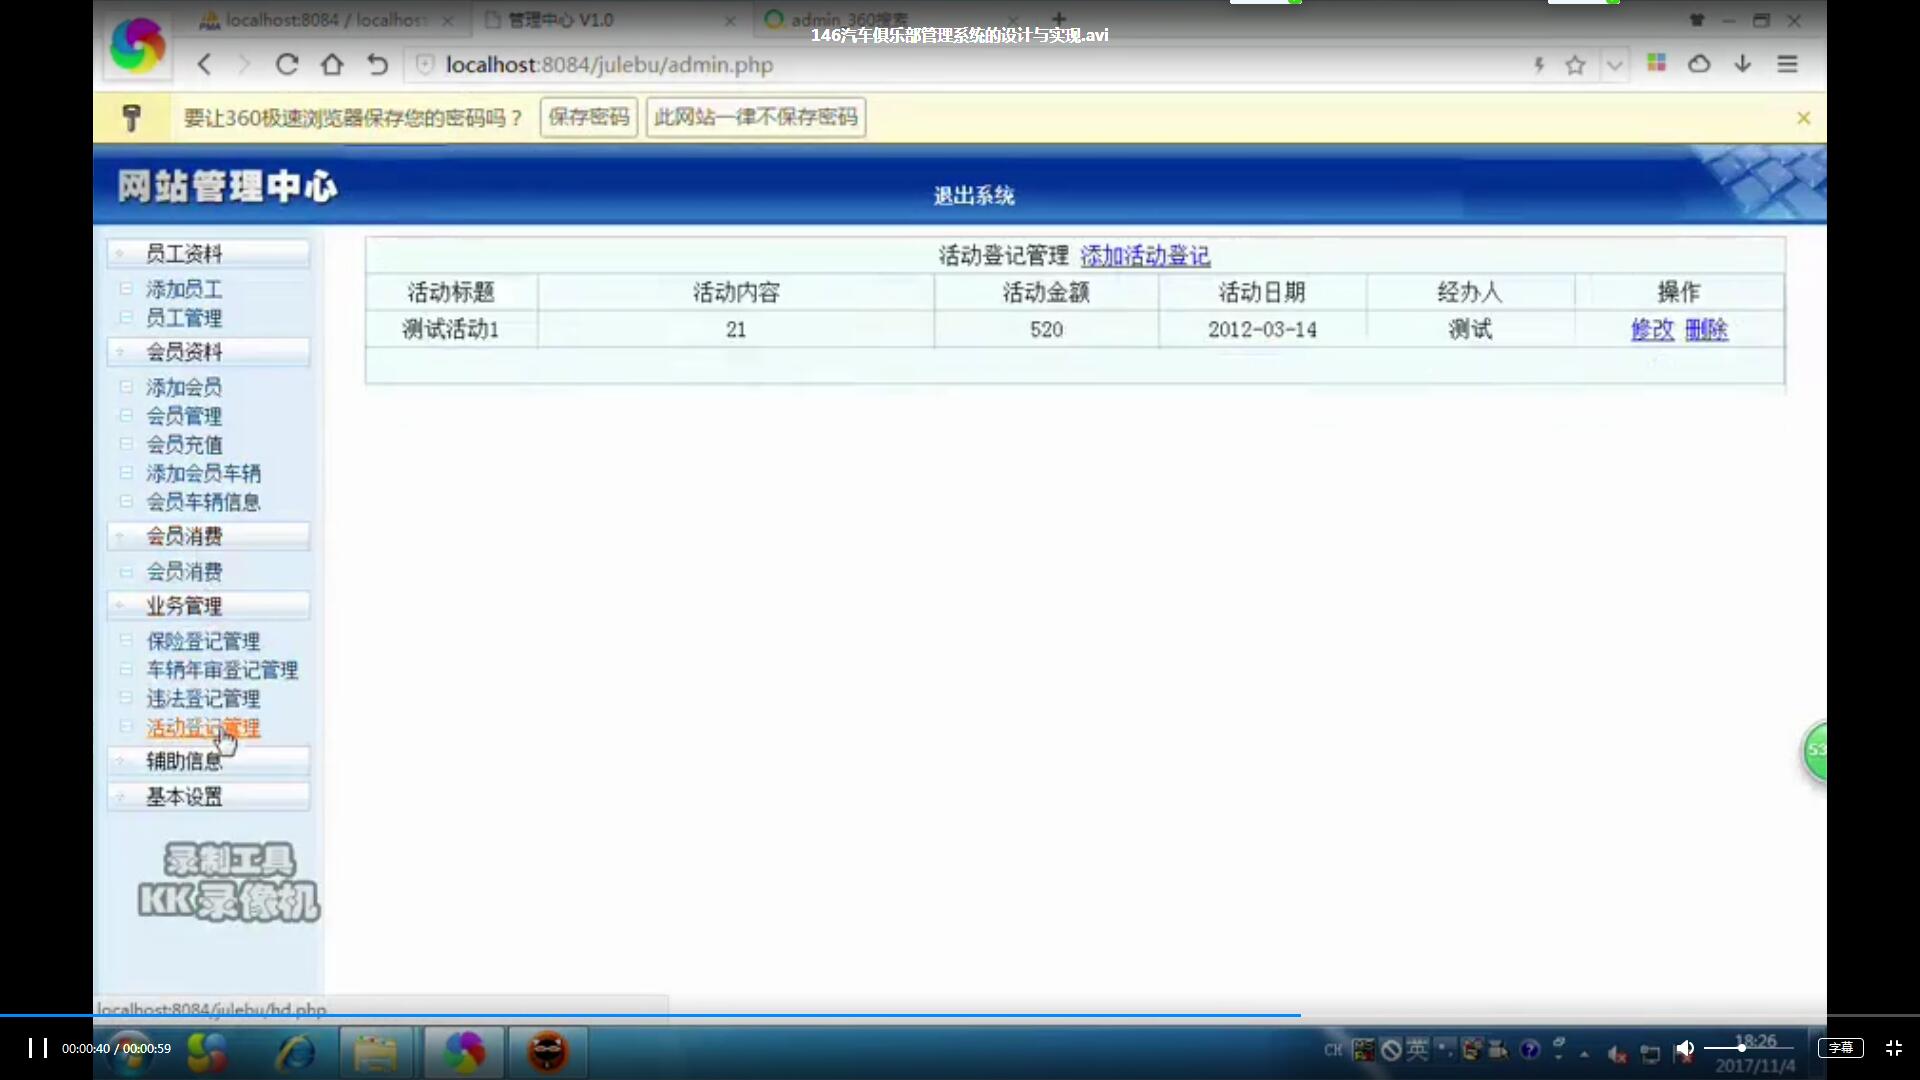Image resolution: width=1920 pixels, height=1080 pixels.
Task: Open 车辆年审登记管理 in sidebar
Action: [x=222, y=670]
